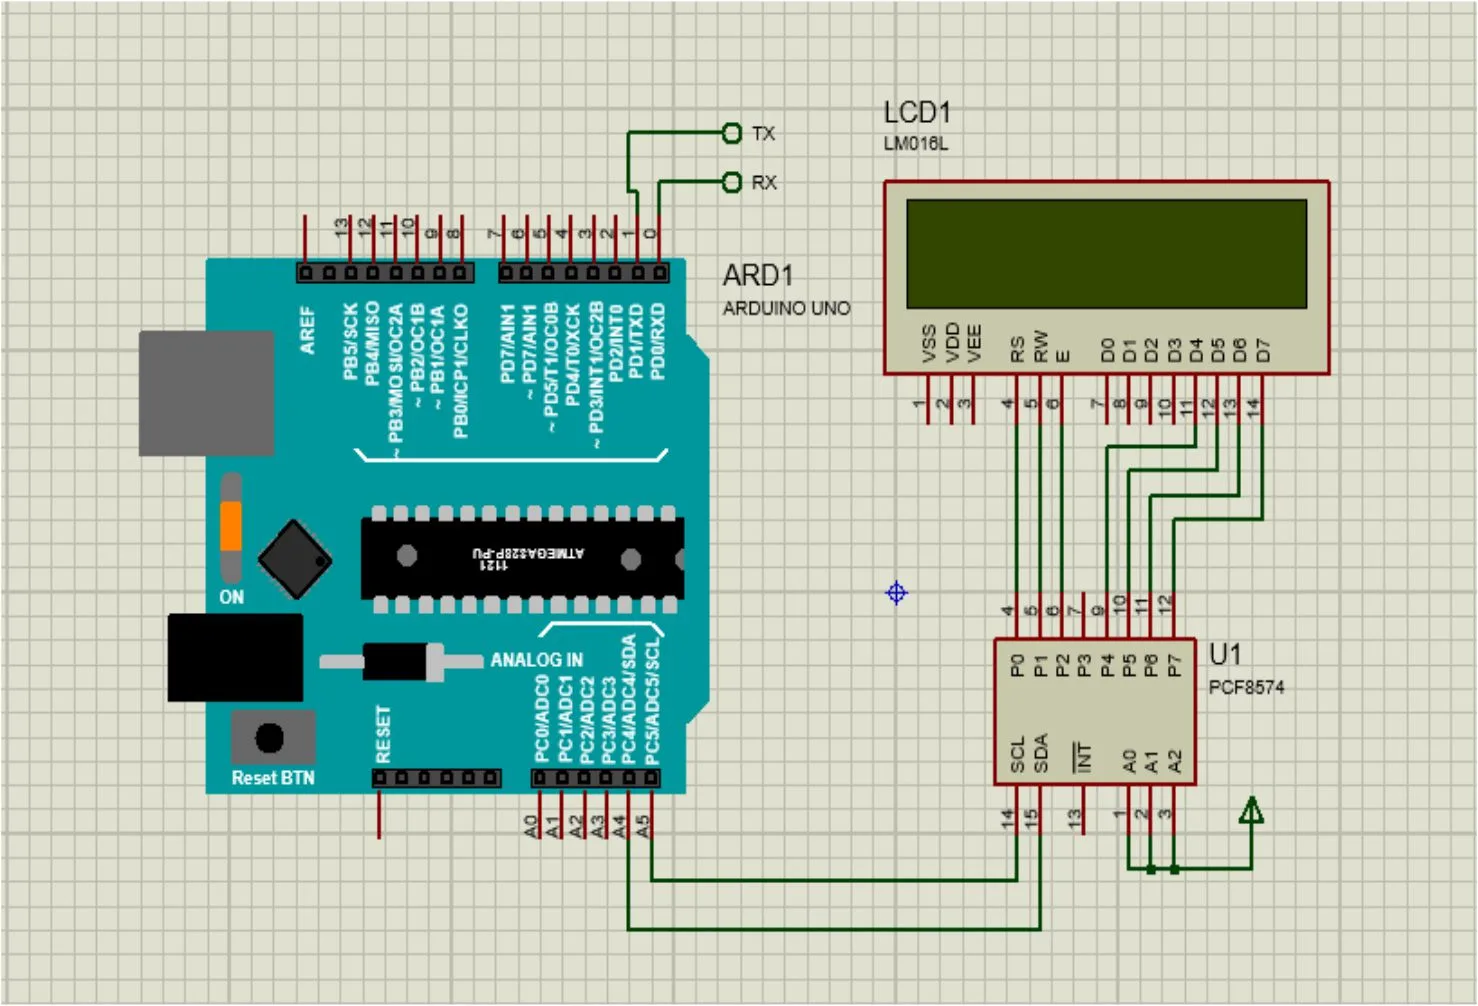Click the PB5/SCK pin label on Arduino
The width and height of the screenshot is (1478, 1006).
click(351, 341)
